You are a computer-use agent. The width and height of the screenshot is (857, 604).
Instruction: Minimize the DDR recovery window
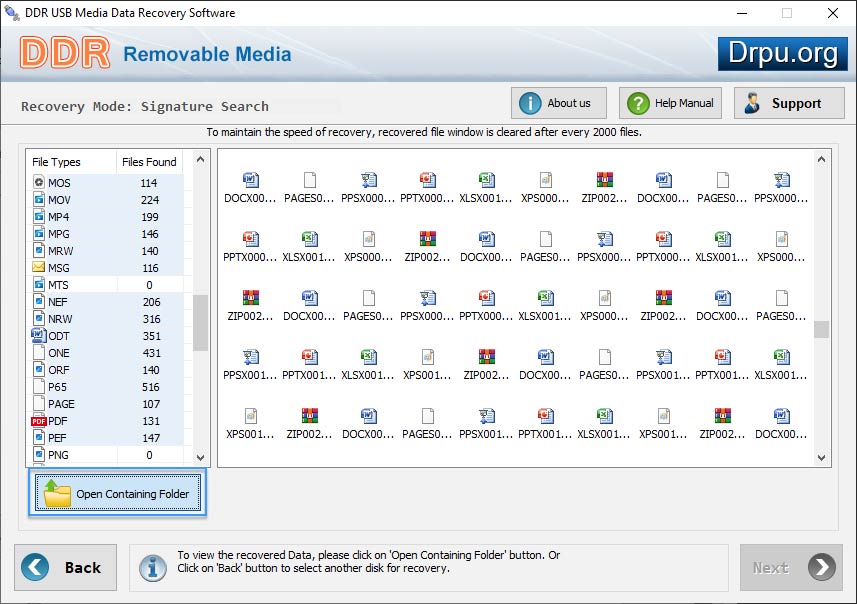coord(742,13)
